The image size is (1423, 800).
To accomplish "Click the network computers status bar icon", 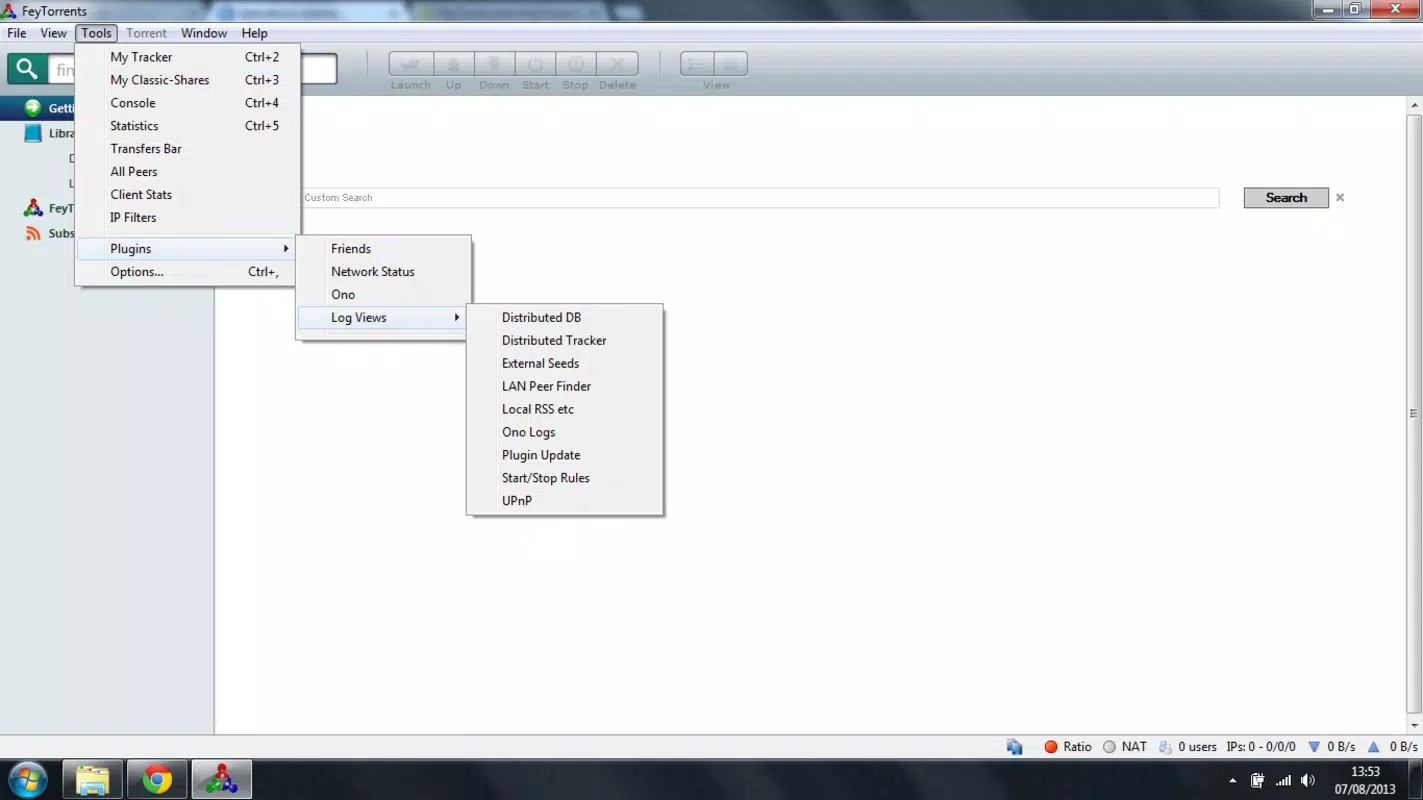I will [x=1015, y=747].
